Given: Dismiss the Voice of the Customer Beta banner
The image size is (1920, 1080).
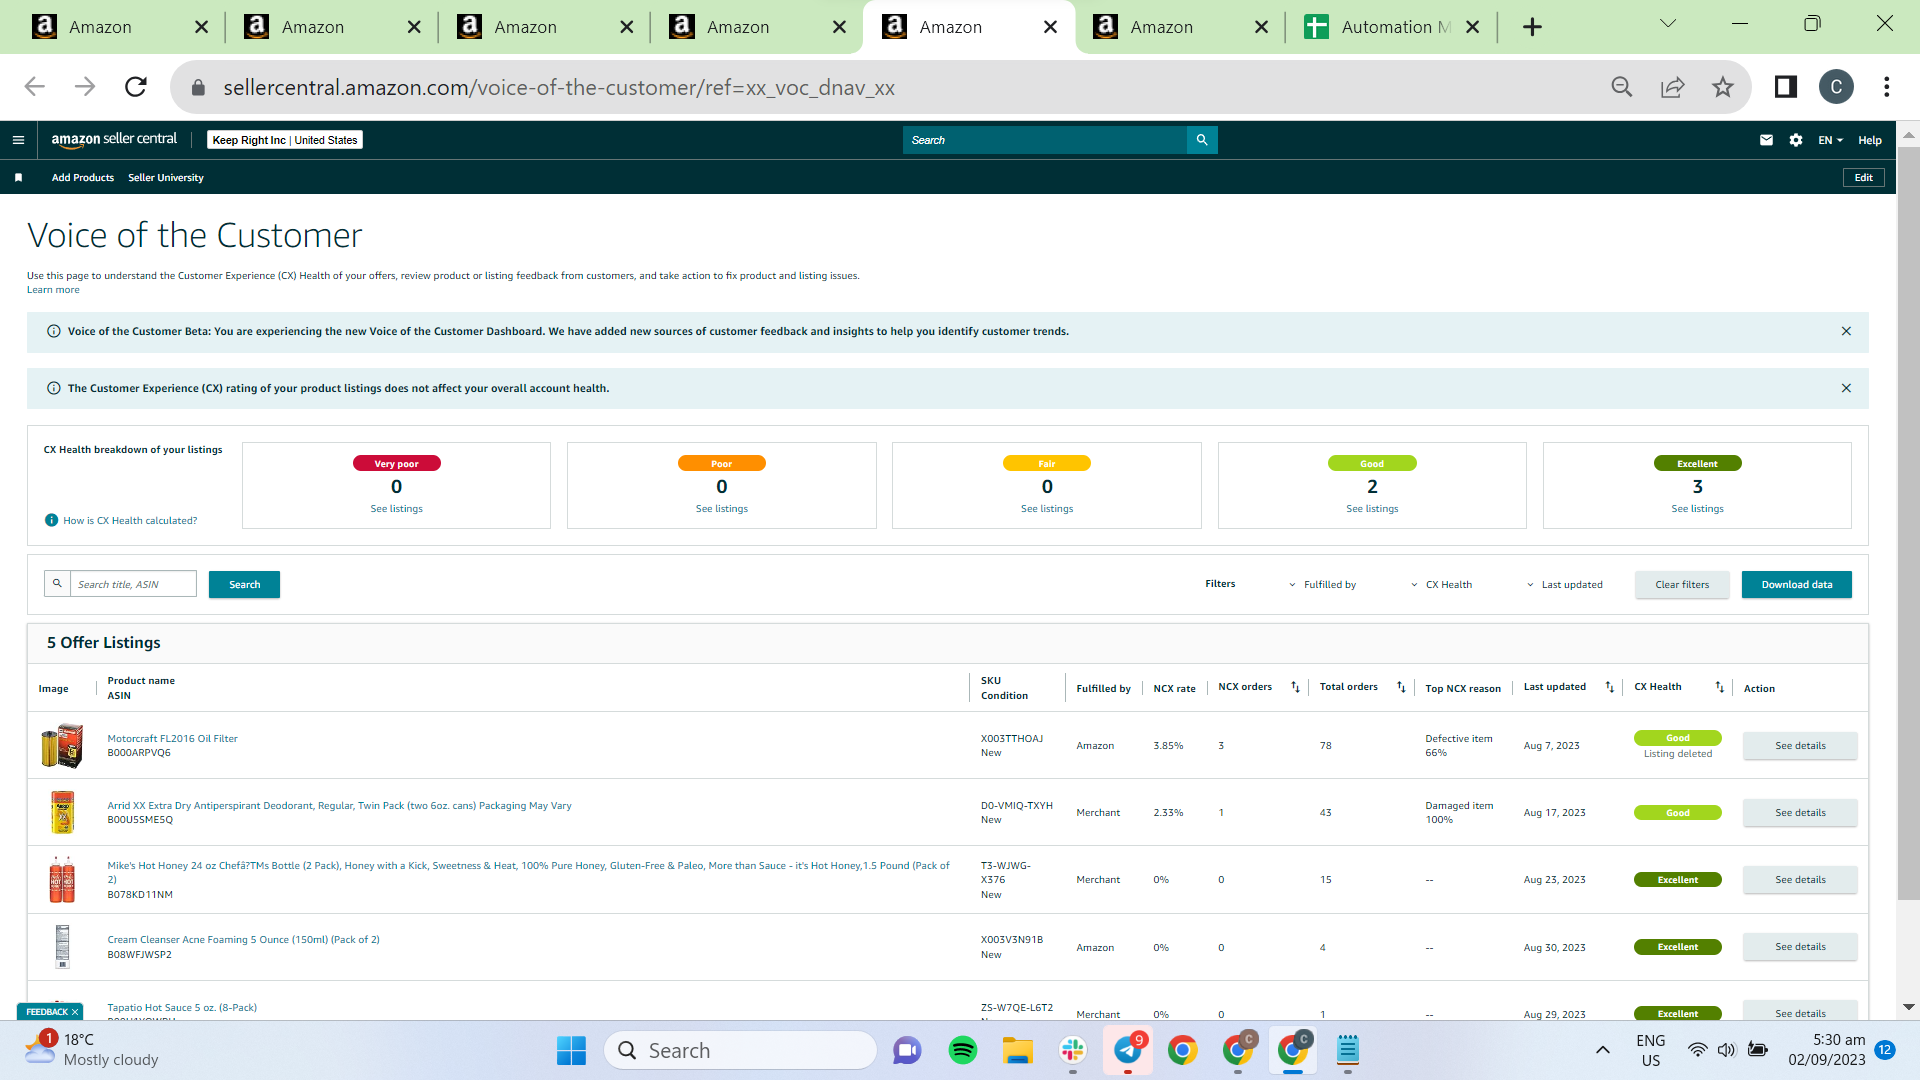Looking at the screenshot, I should click(x=1846, y=331).
